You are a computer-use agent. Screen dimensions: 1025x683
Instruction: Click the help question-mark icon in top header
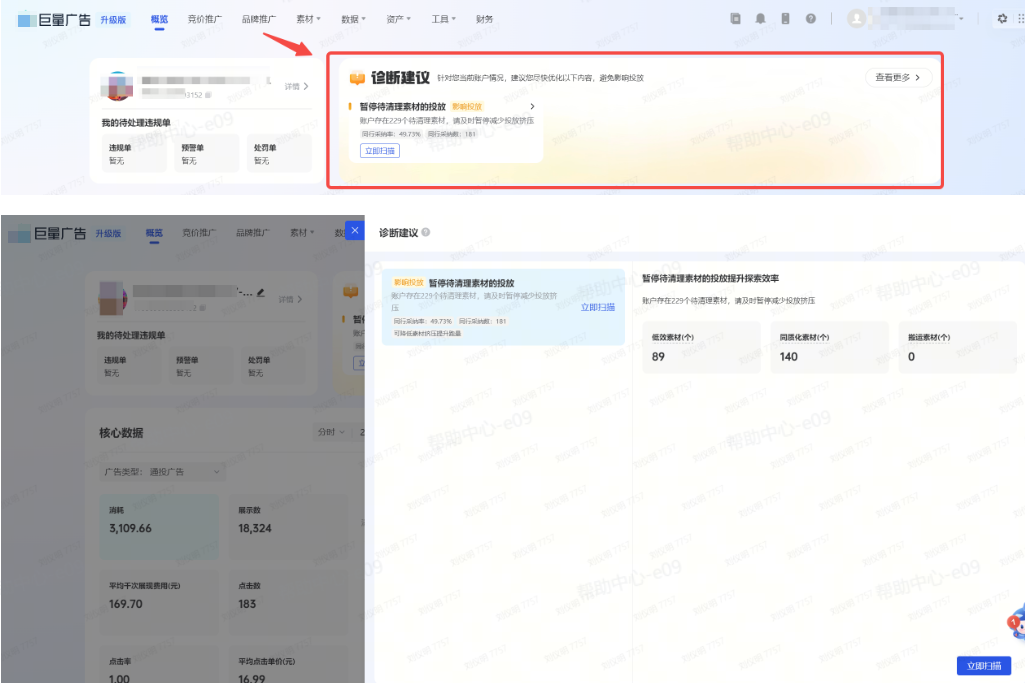811,18
